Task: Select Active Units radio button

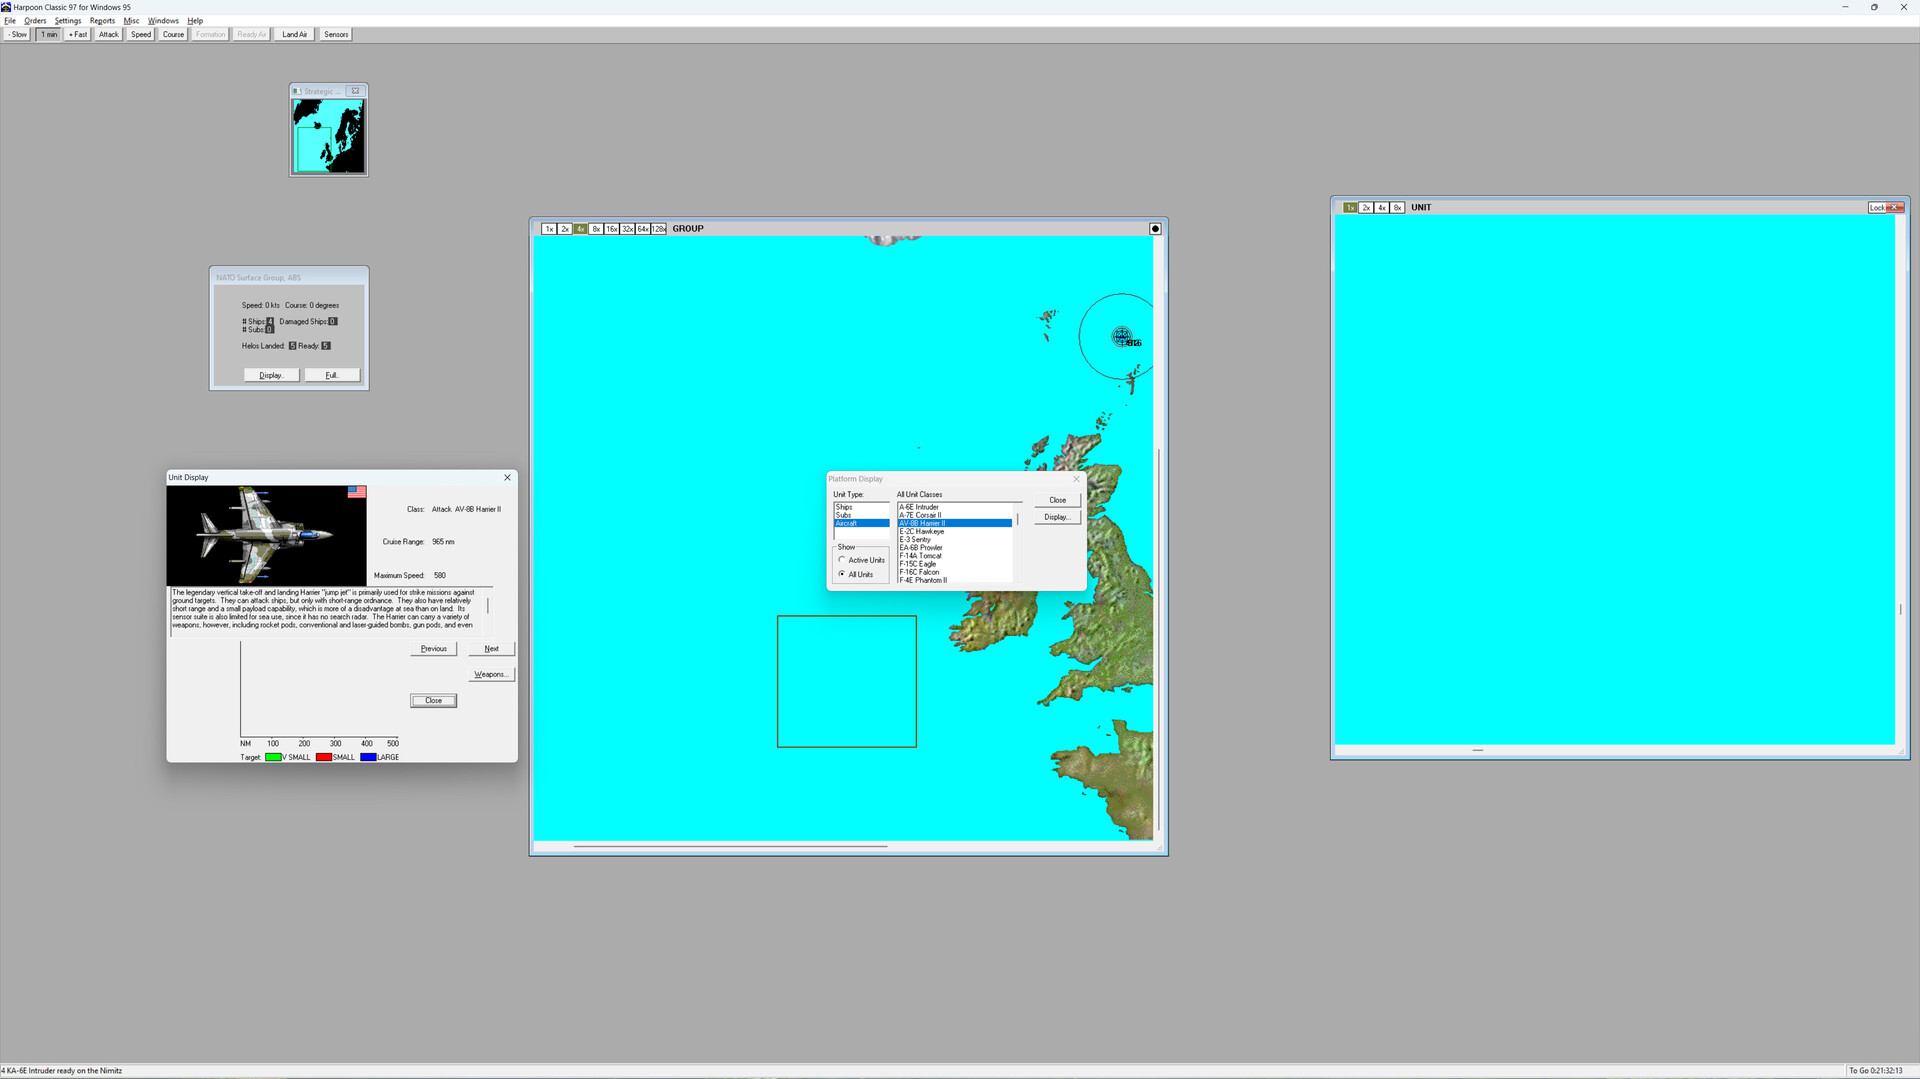Action: 843,560
